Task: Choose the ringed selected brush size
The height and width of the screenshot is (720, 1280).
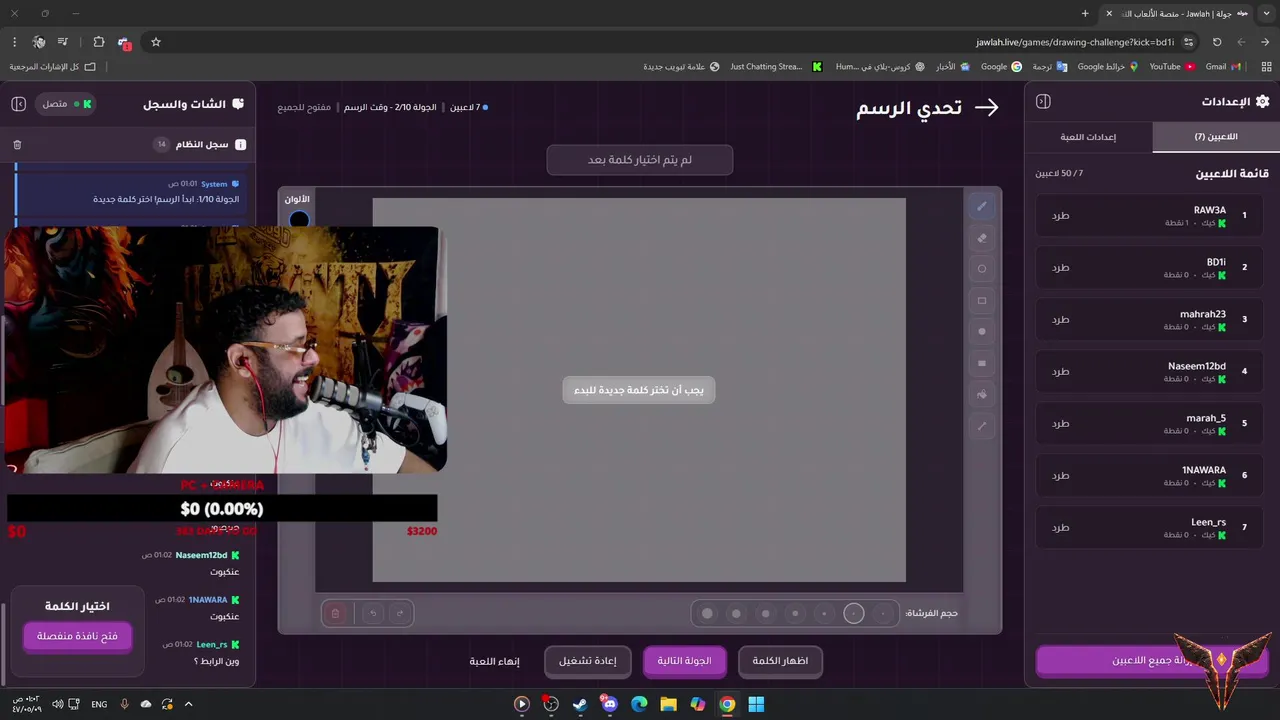Action: tap(853, 614)
